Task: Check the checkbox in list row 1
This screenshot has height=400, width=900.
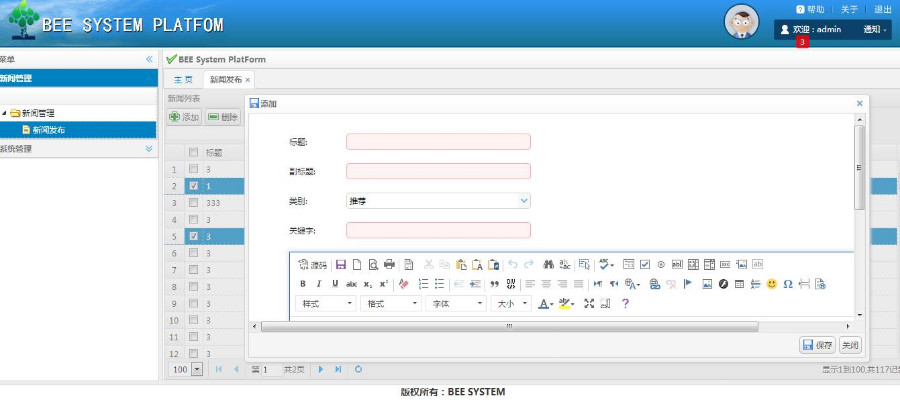Action: [x=193, y=169]
